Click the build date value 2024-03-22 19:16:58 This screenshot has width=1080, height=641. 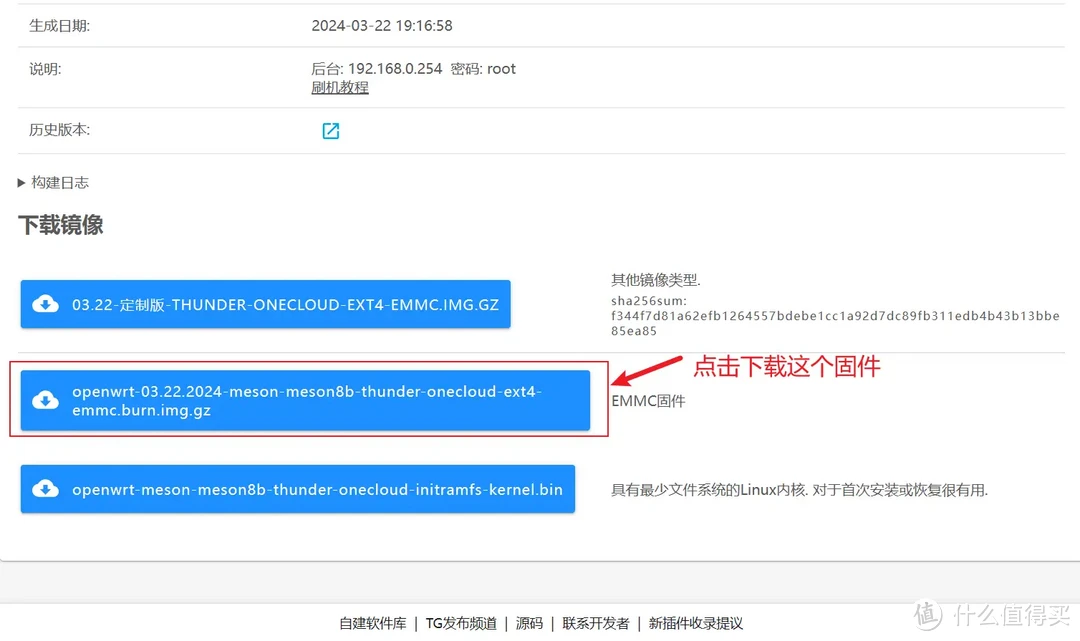(x=382, y=25)
